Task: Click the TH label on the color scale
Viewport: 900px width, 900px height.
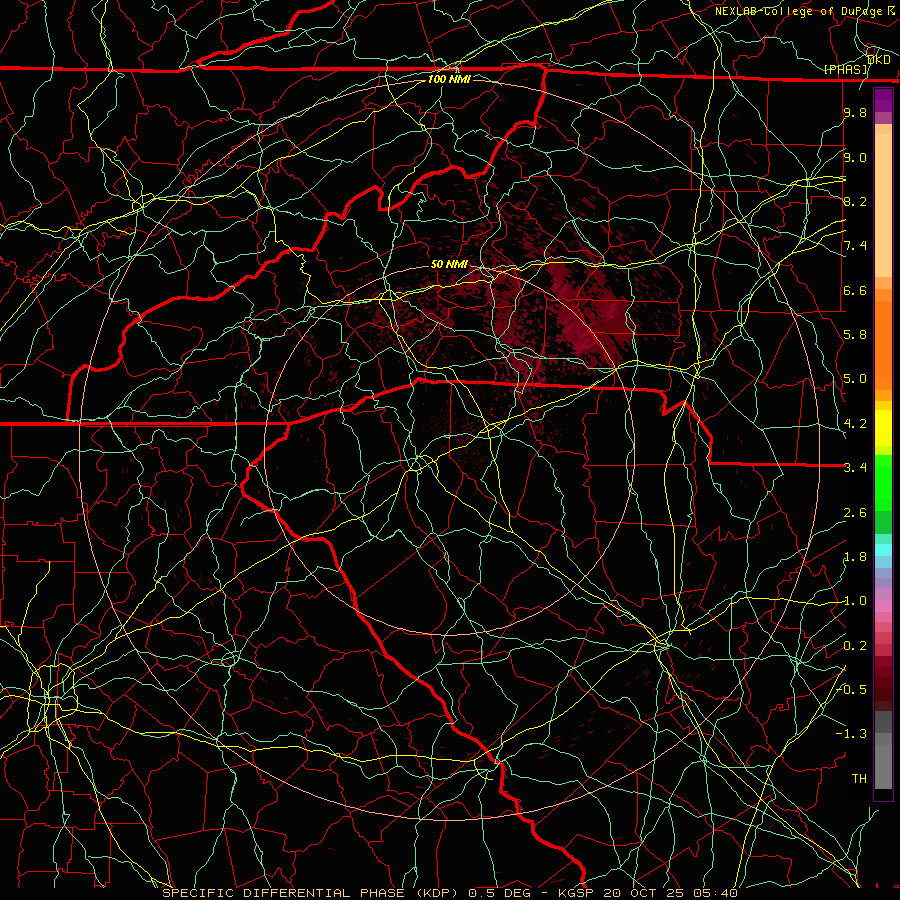Action: (859, 778)
